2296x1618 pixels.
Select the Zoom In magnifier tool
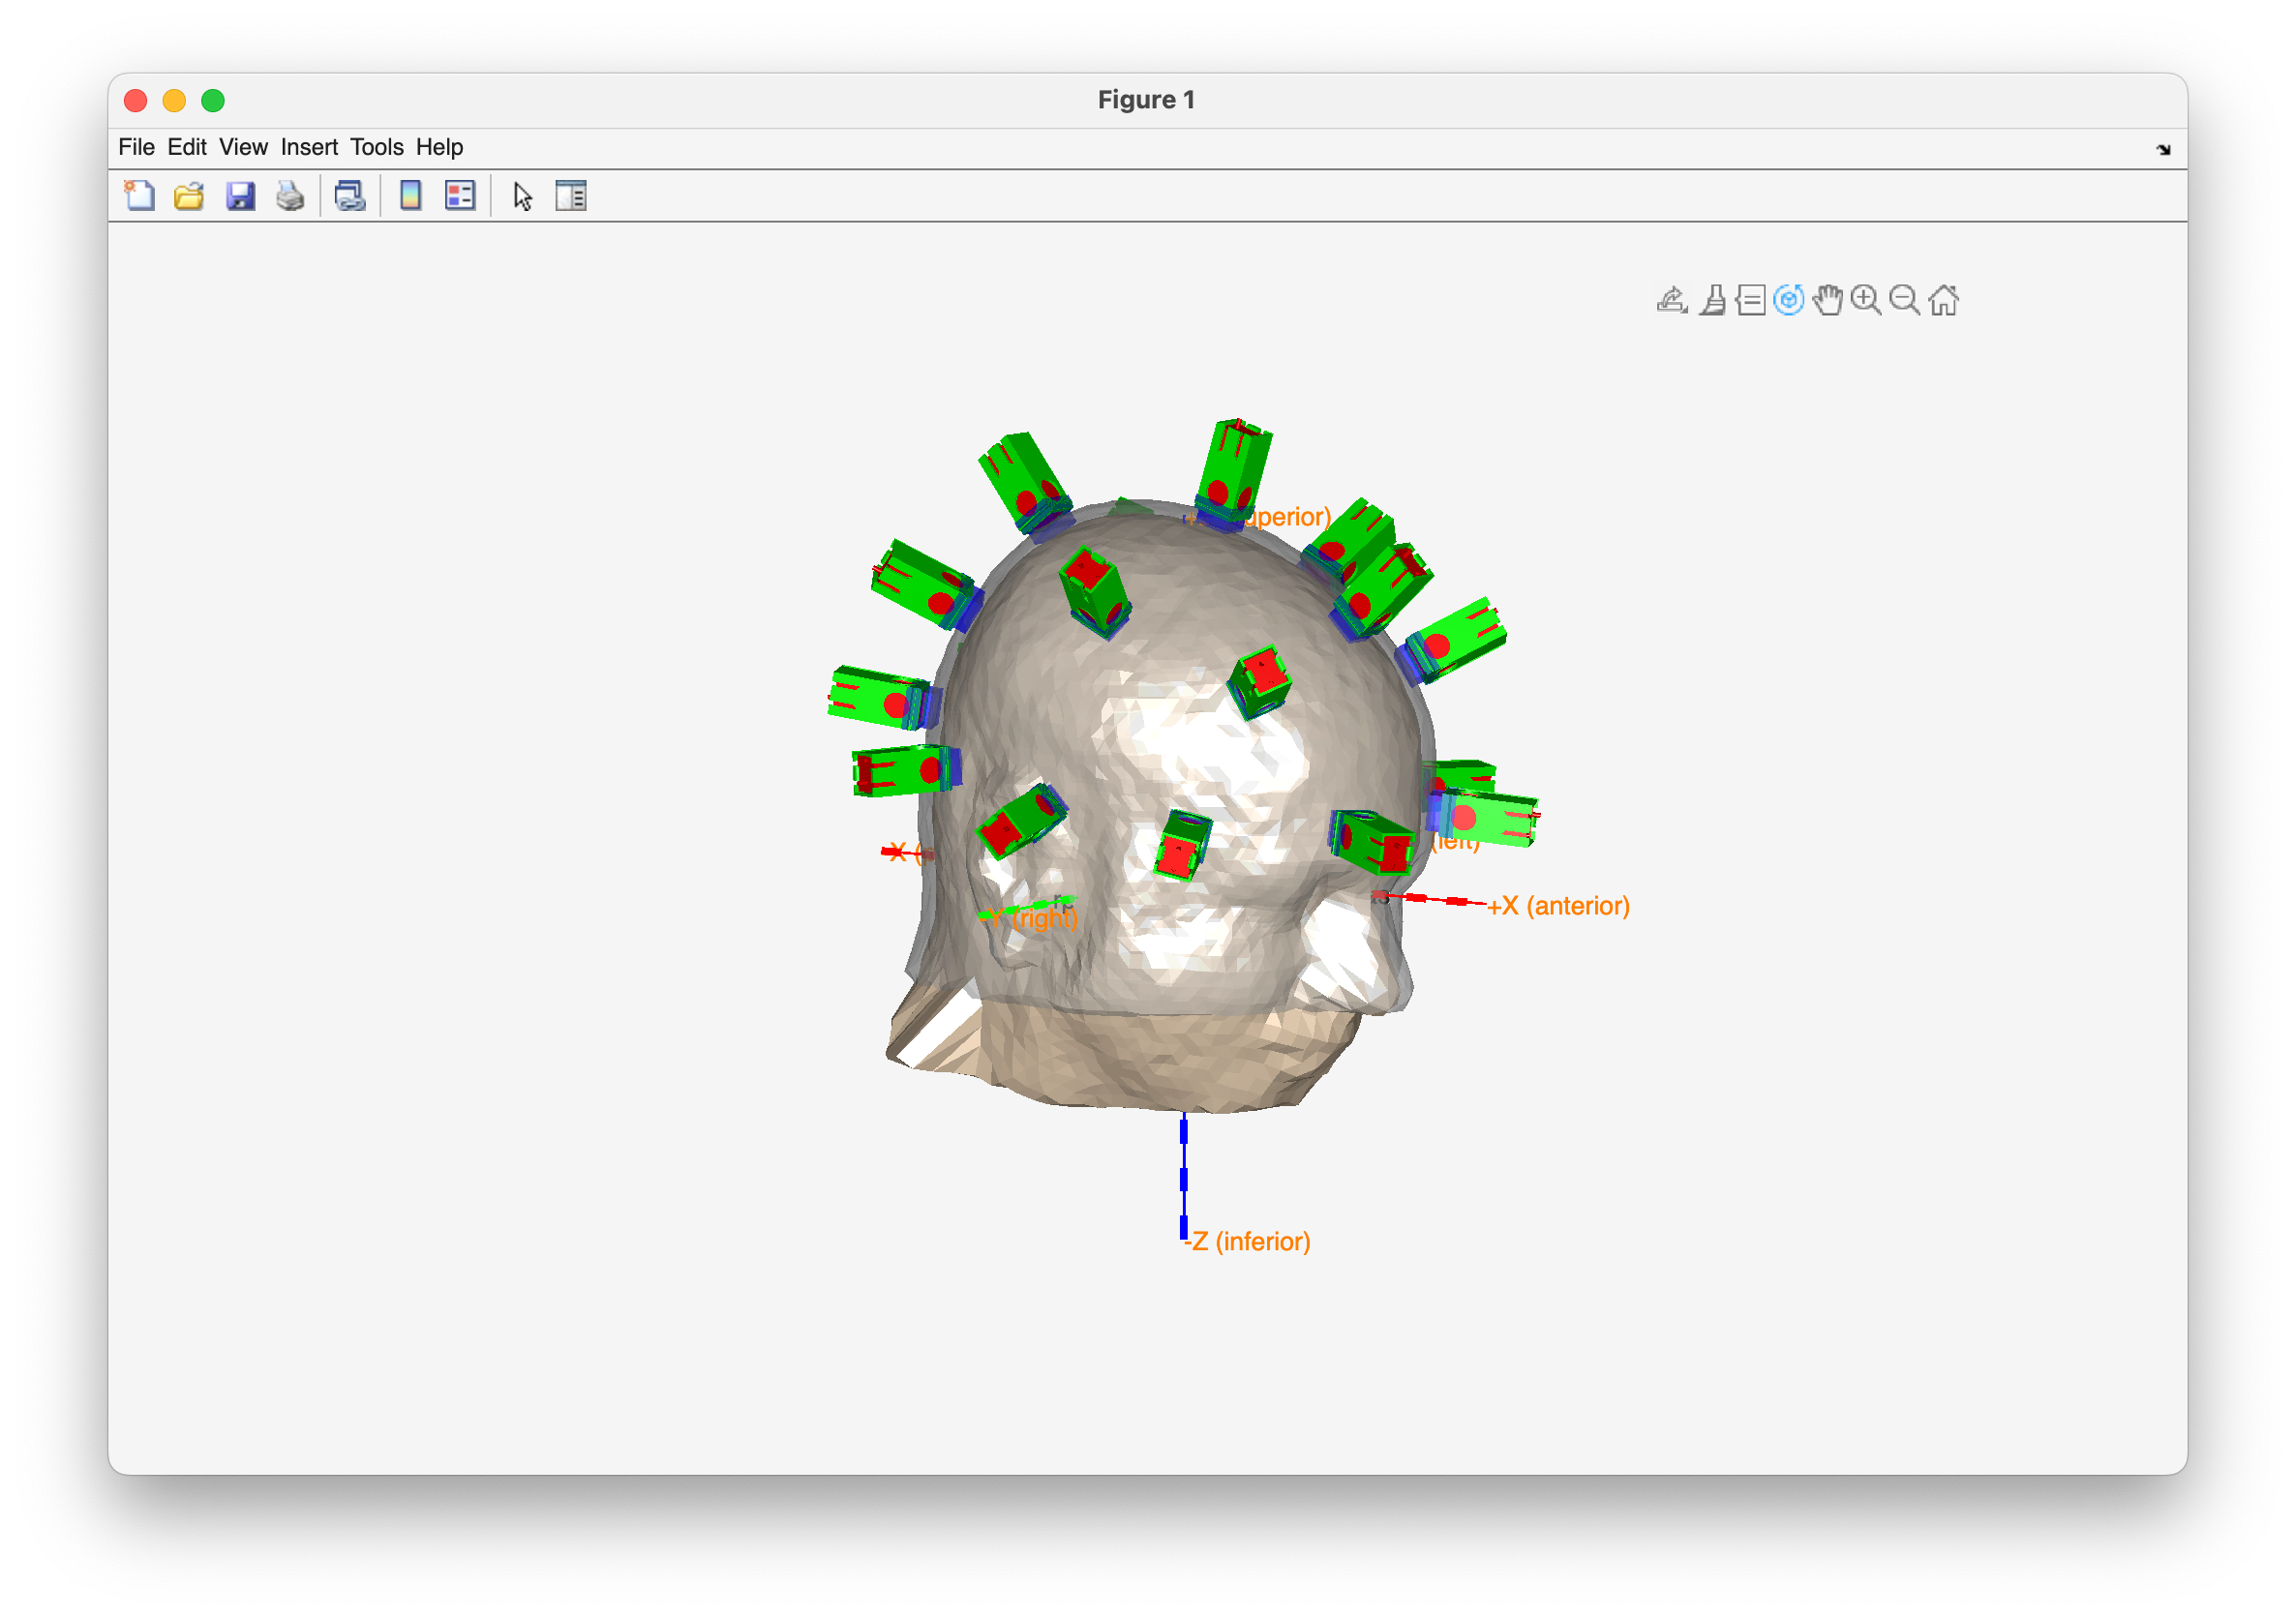pyautogui.click(x=1865, y=300)
